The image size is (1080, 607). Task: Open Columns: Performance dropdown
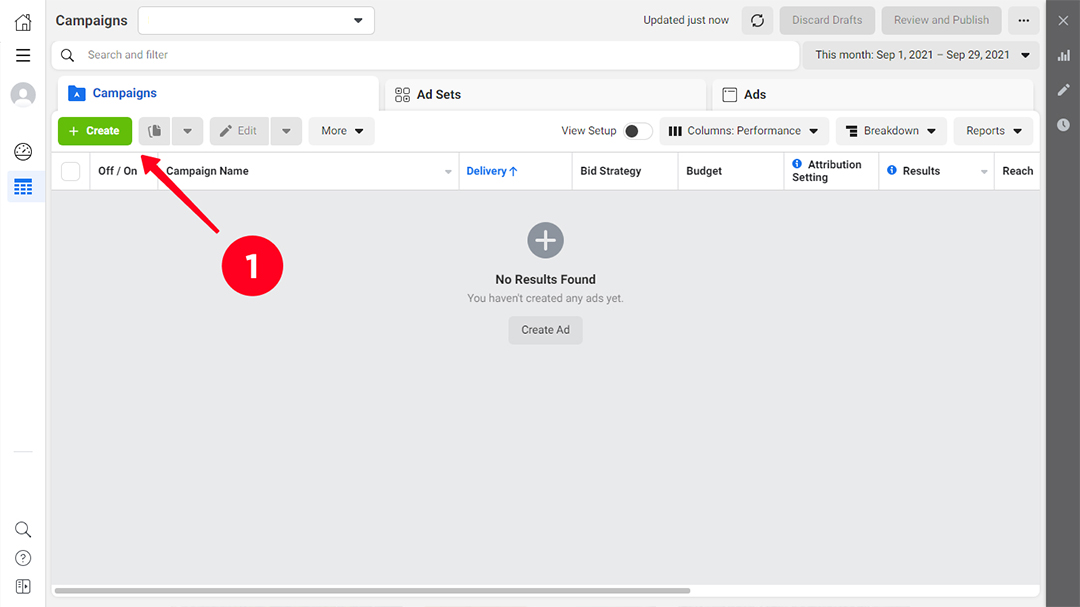[744, 131]
